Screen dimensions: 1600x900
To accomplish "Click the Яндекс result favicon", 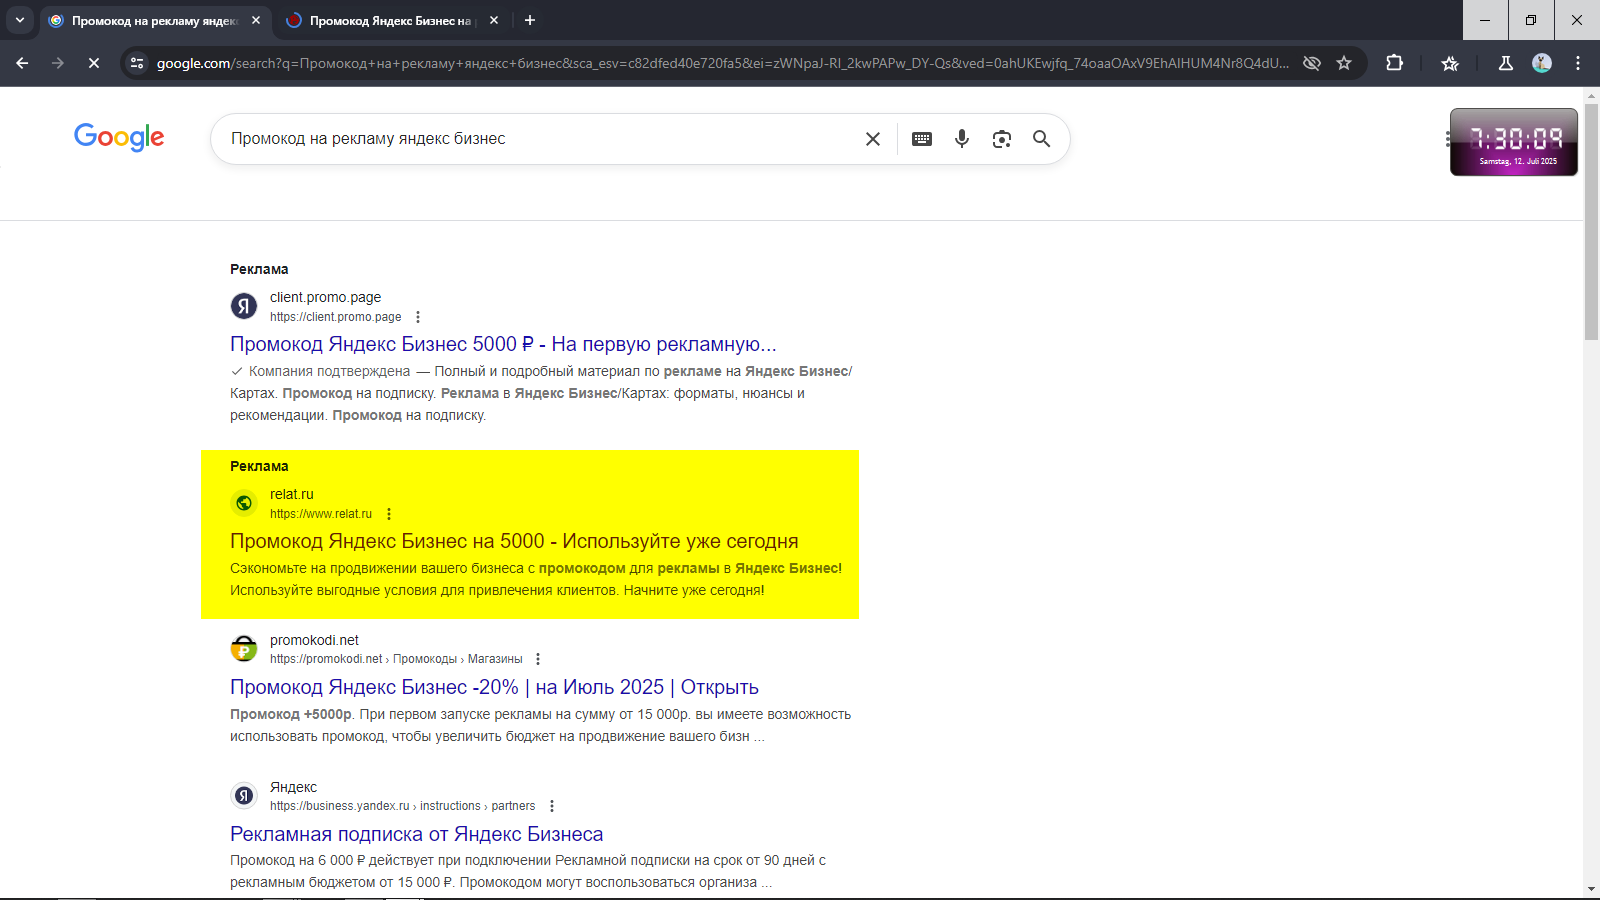I will coord(244,796).
